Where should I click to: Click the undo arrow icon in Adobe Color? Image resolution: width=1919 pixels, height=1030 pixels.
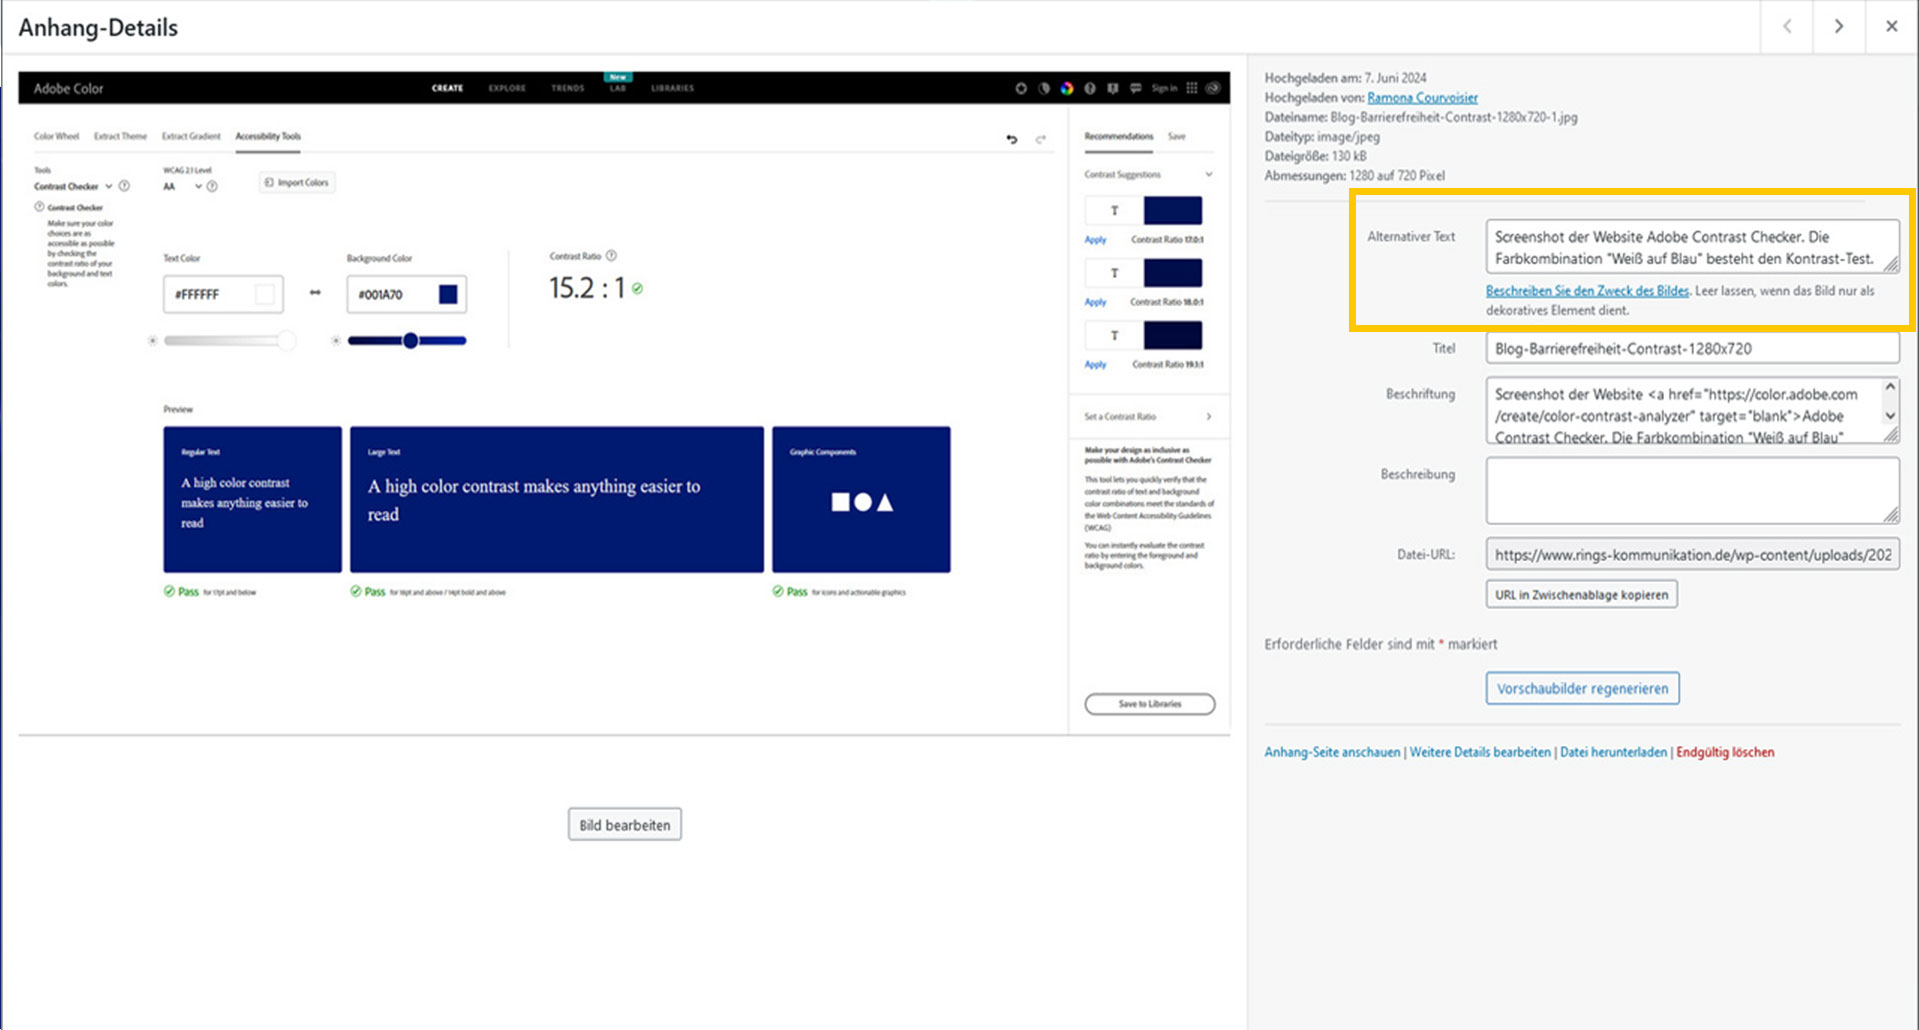click(1012, 139)
